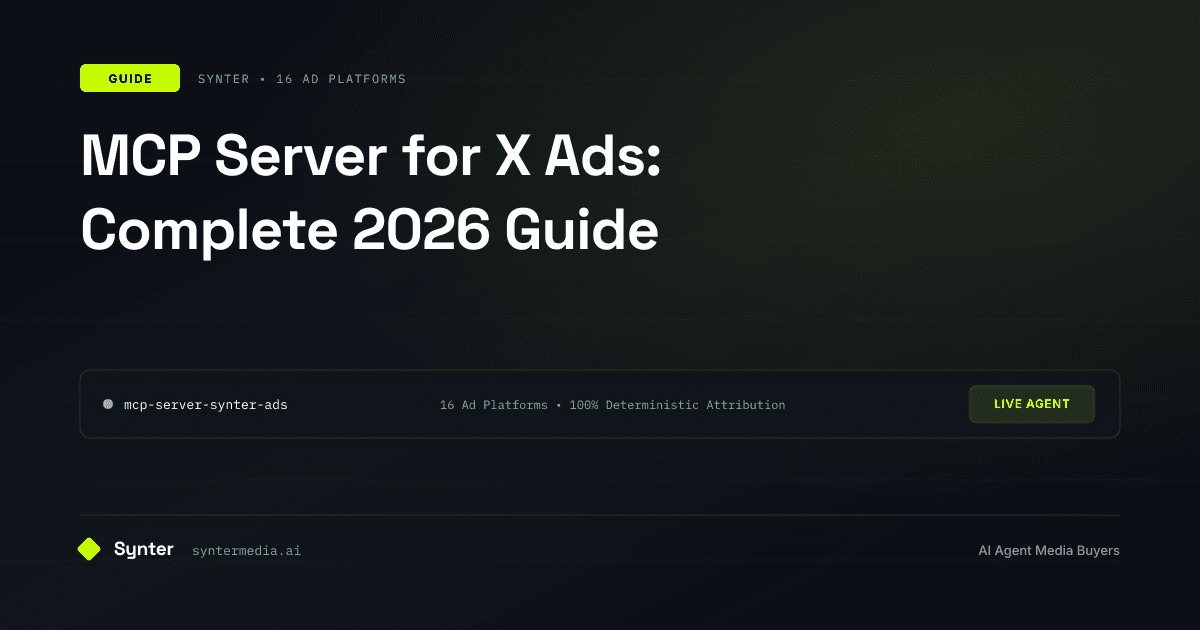Click the 'AI Agent Media Buyers' tagline
The width and height of the screenshot is (1200, 630).
point(1049,551)
